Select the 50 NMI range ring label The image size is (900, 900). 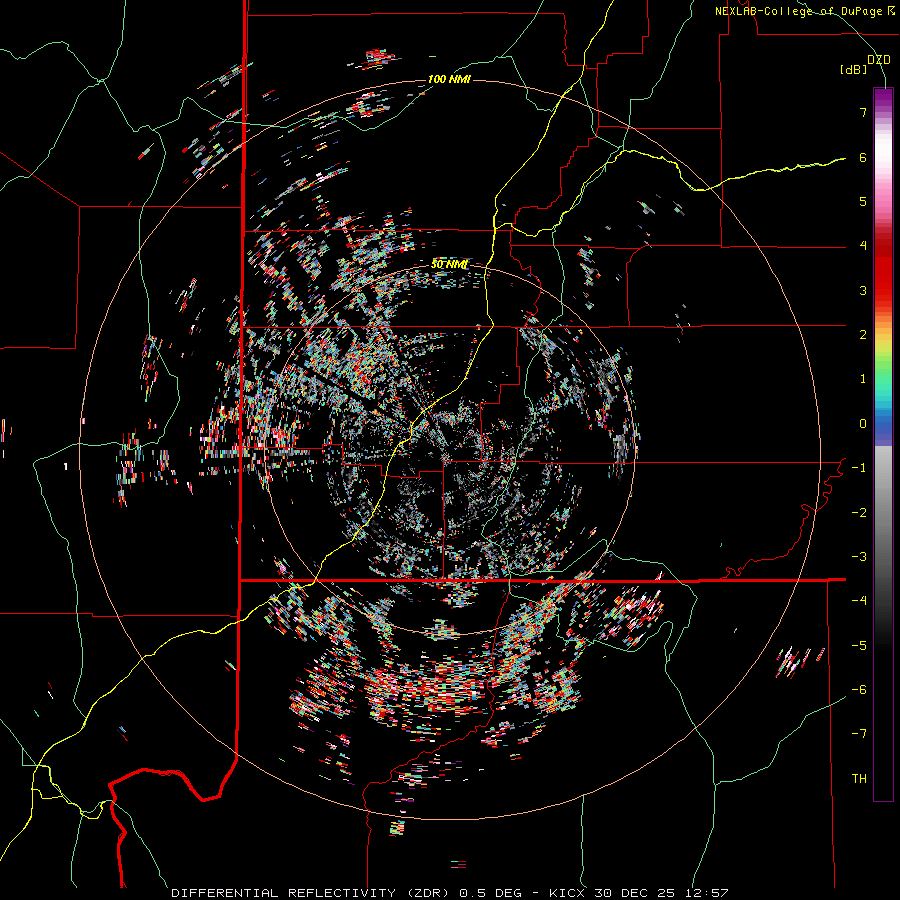[449, 264]
